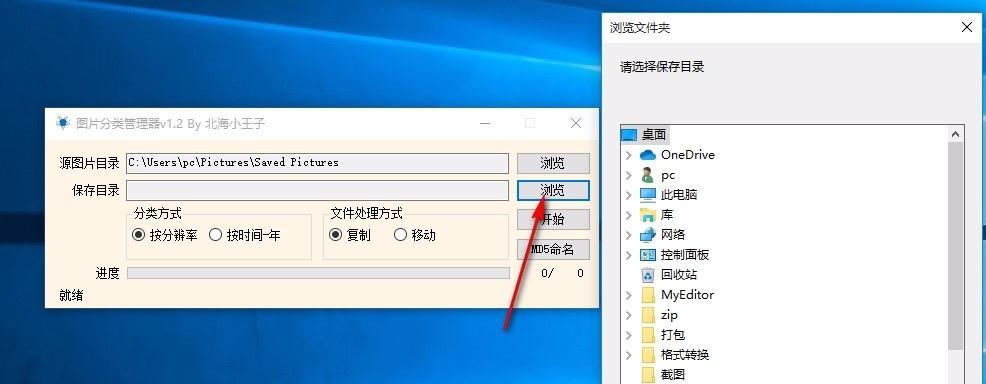Click the 源图片目录 path input field
The image size is (986, 384).
click(x=317, y=163)
